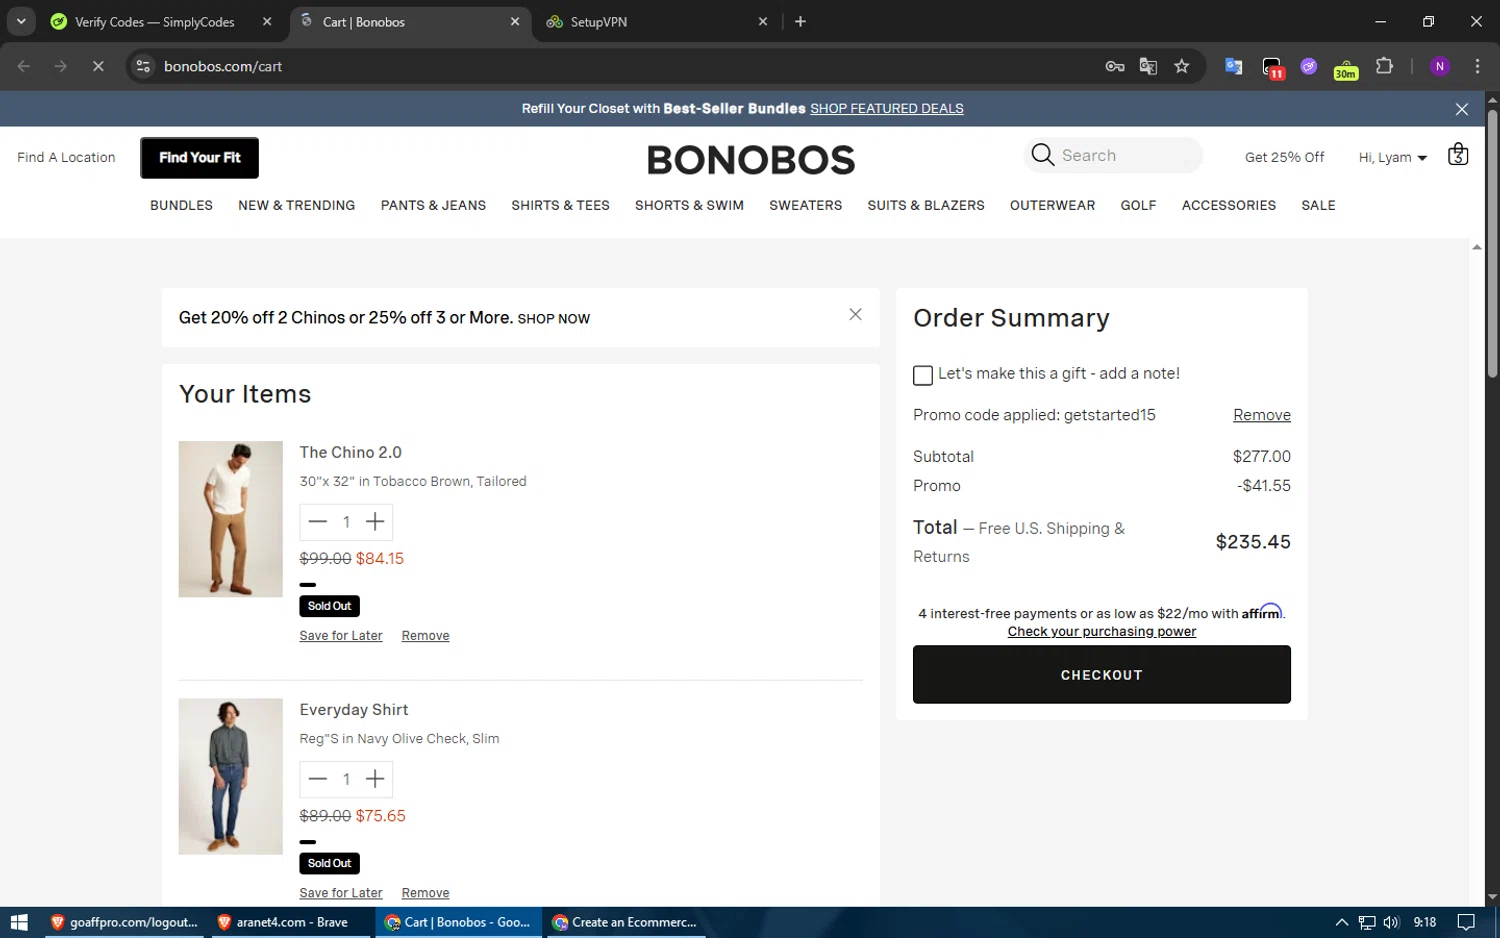Click SHOP NOW in chinos promo

pos(553,319)
